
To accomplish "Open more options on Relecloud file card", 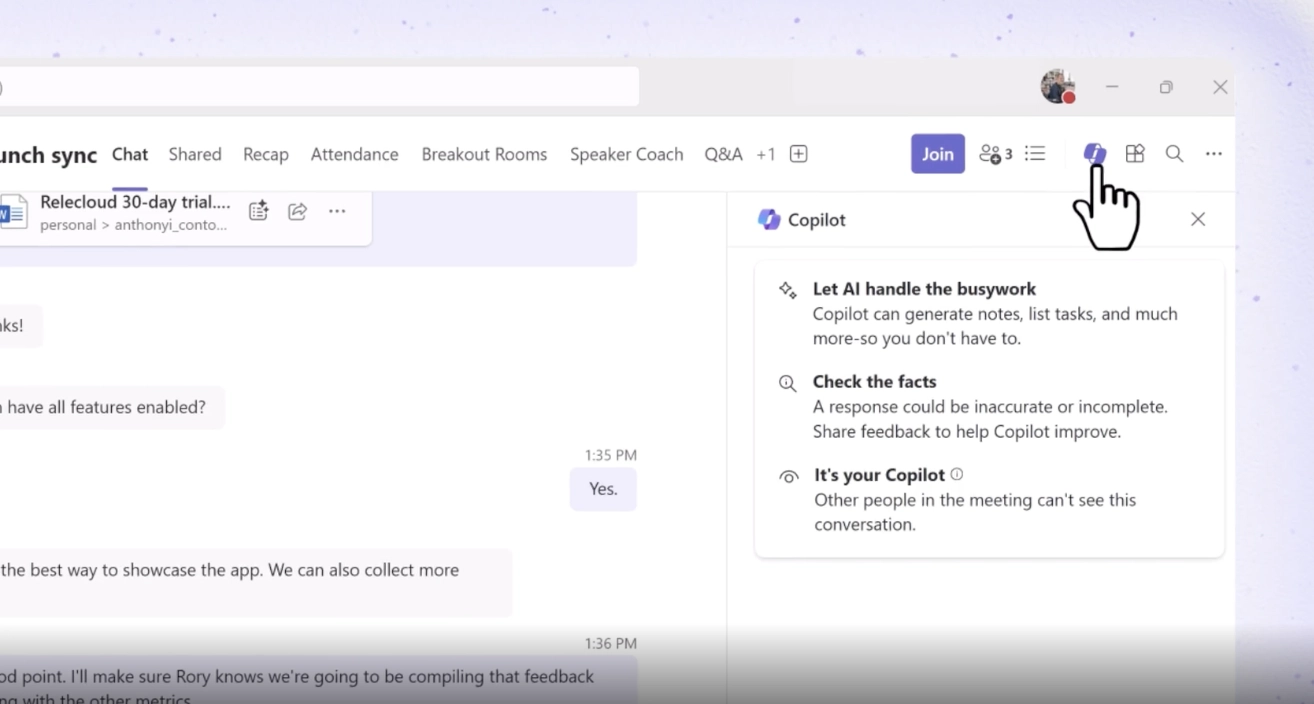I will click(337, 211).
